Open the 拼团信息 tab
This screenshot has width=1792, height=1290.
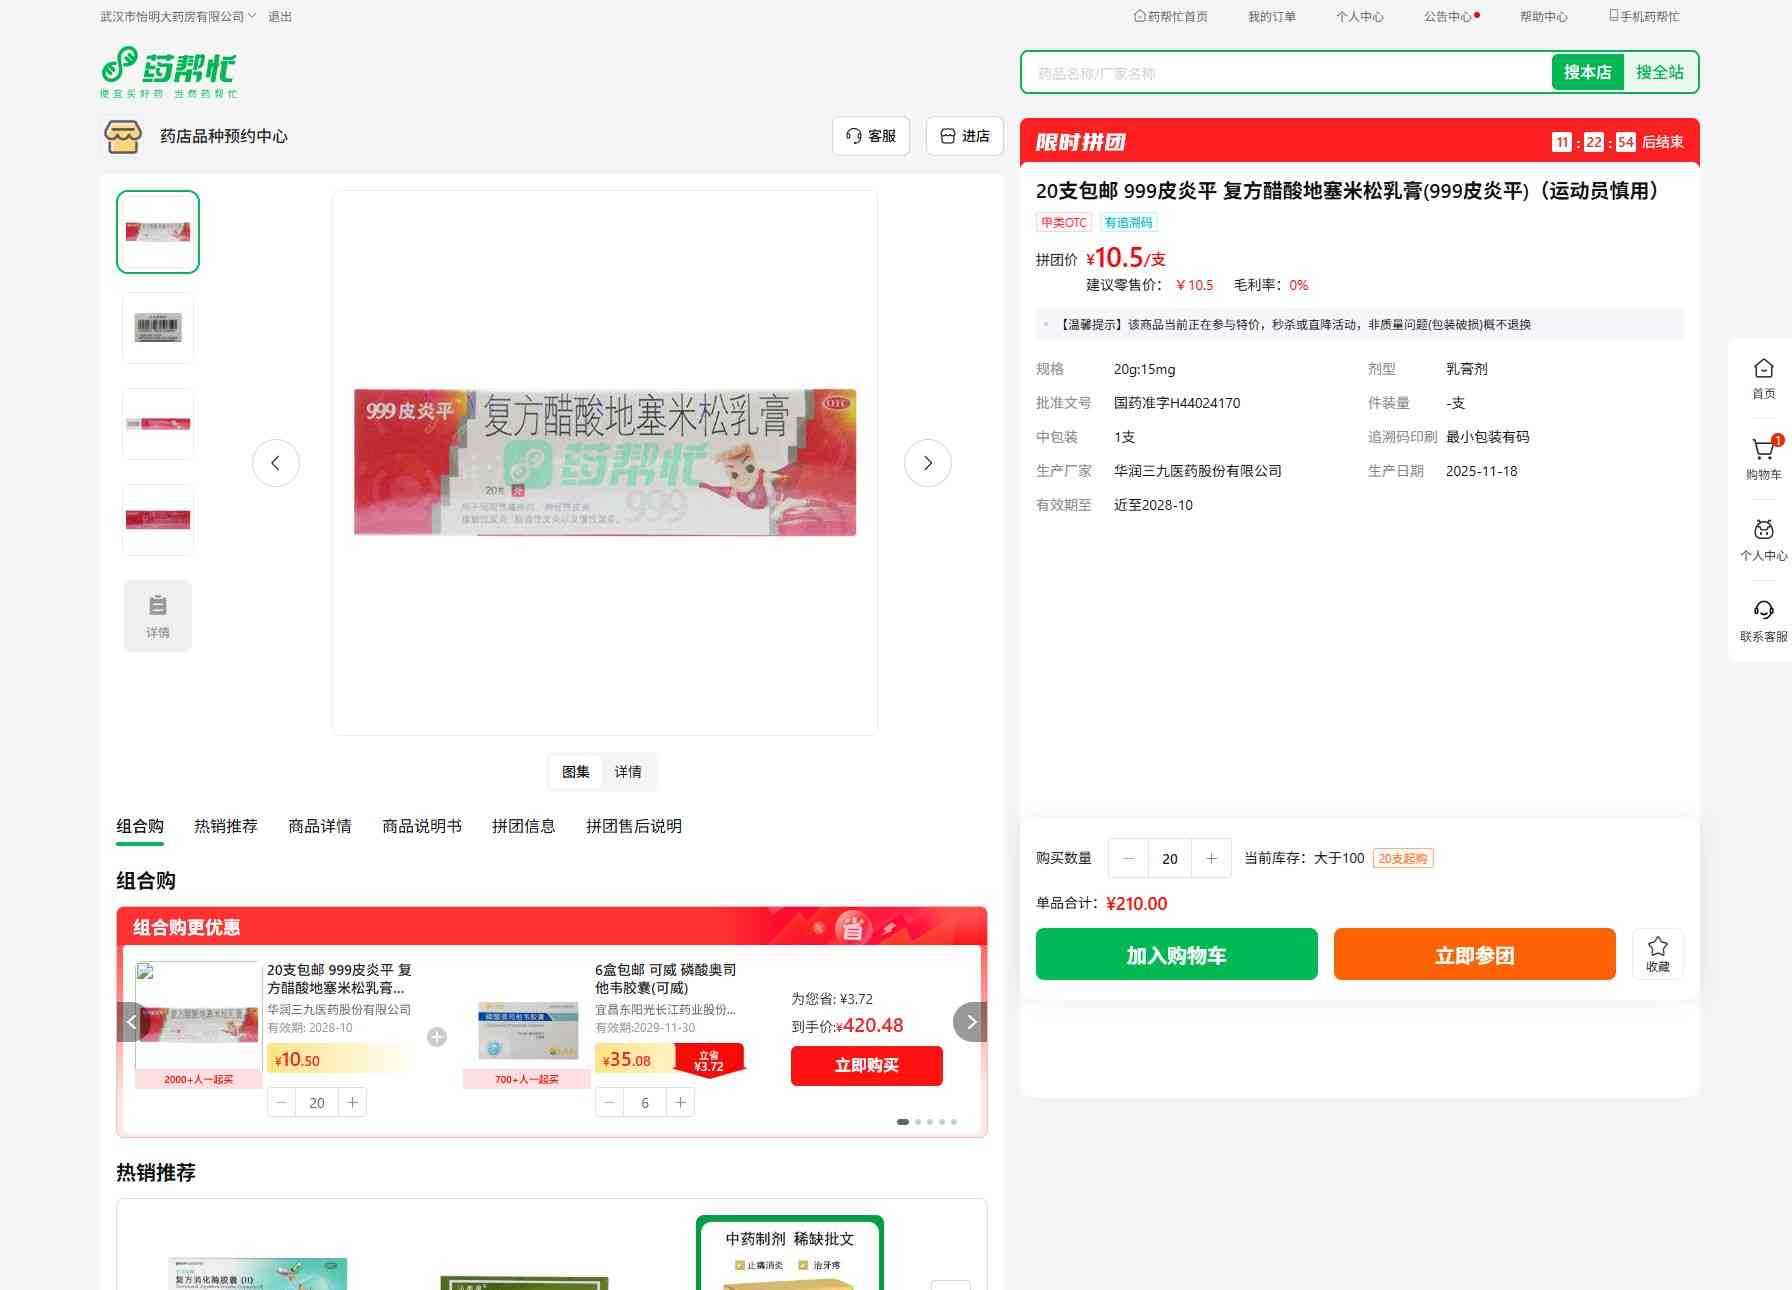point(523,826)
